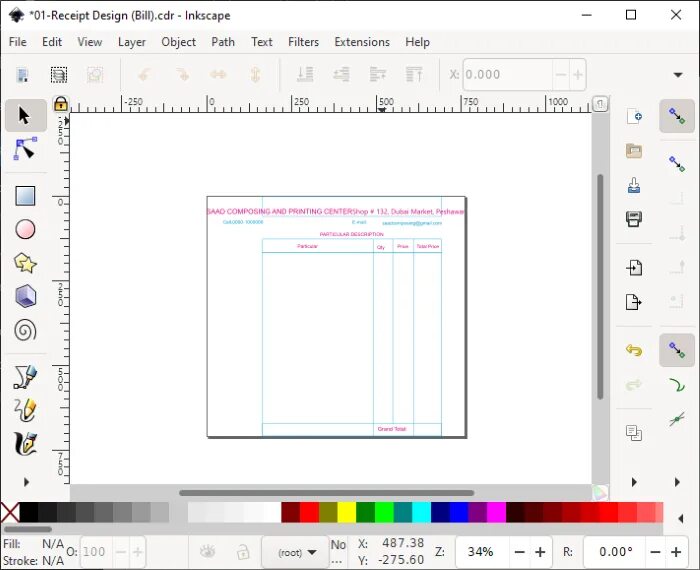
Task: Select the Pencil freehand tool
Action: pyautogui.click(x=25, y=411)
